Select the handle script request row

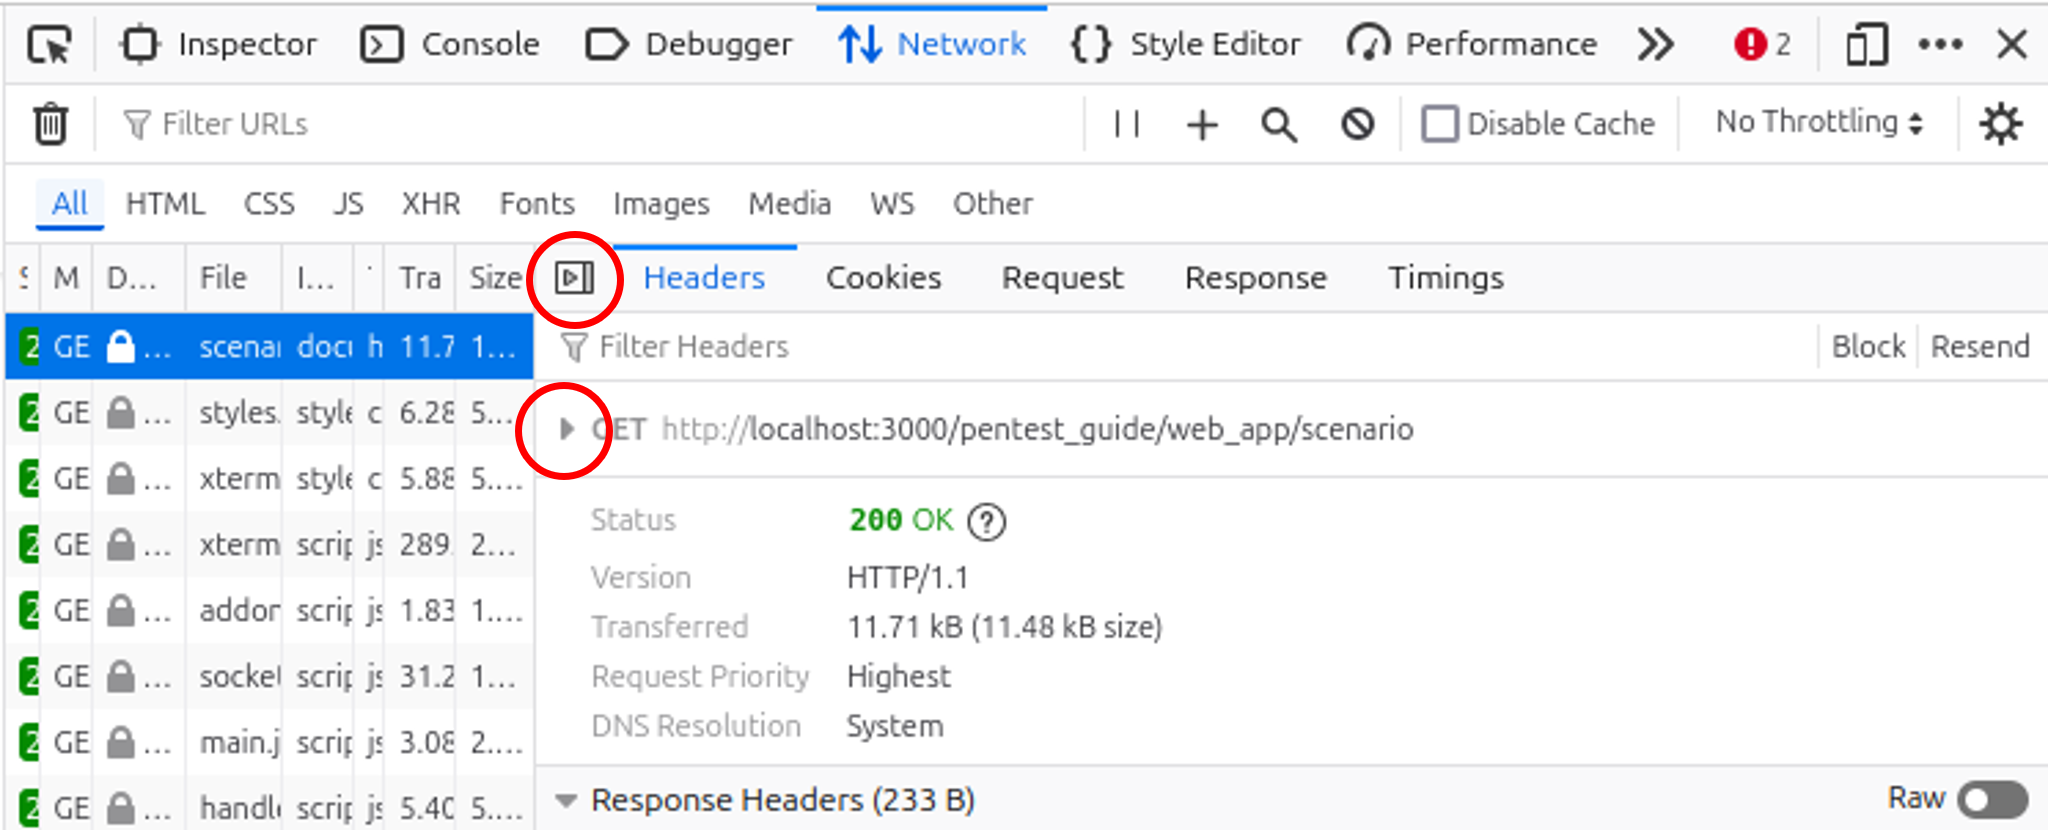(269, 805)
